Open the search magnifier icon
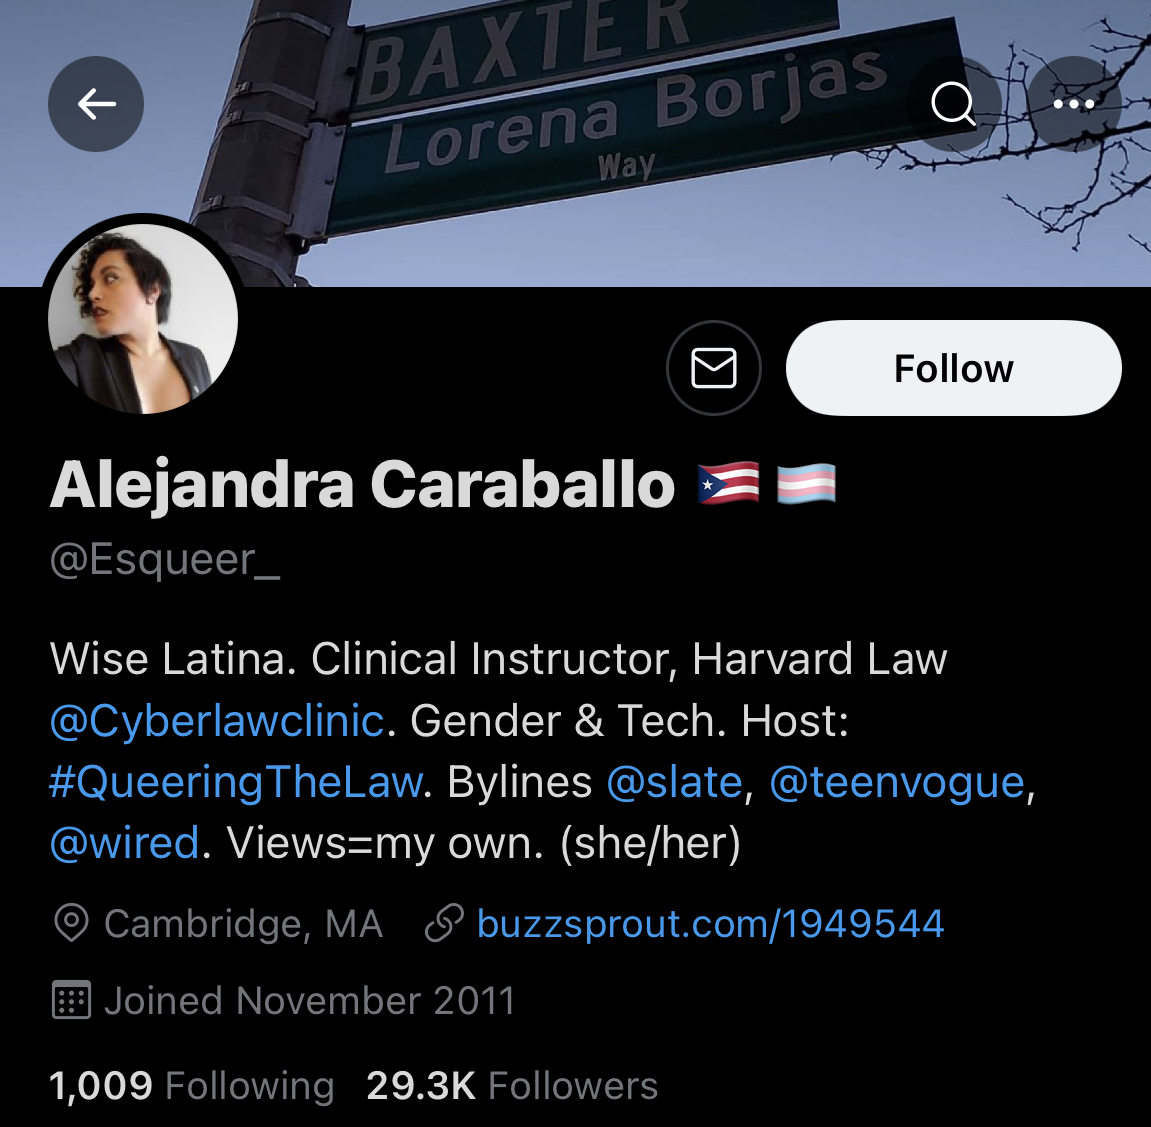Image resolution: width=1151 pixels, height=1127 pixels. pos(954,104)
